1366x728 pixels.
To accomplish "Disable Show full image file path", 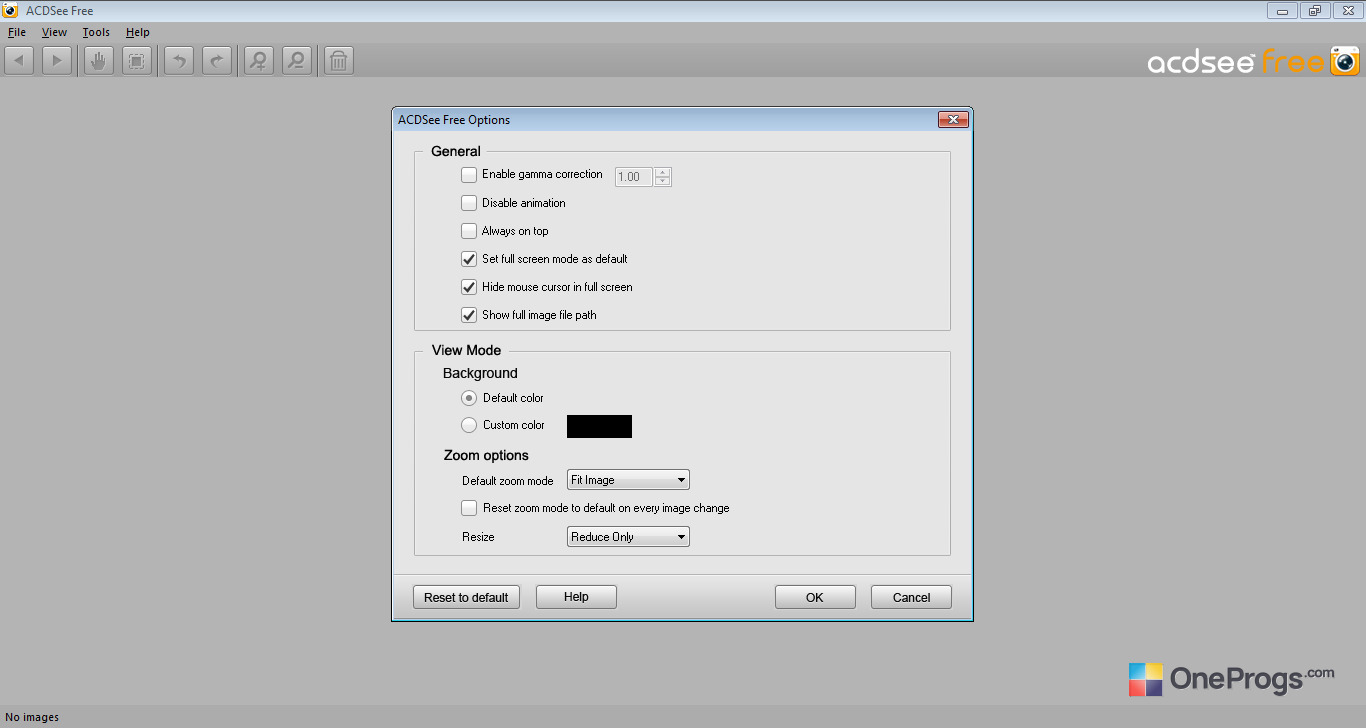I will tap(469, 315).
